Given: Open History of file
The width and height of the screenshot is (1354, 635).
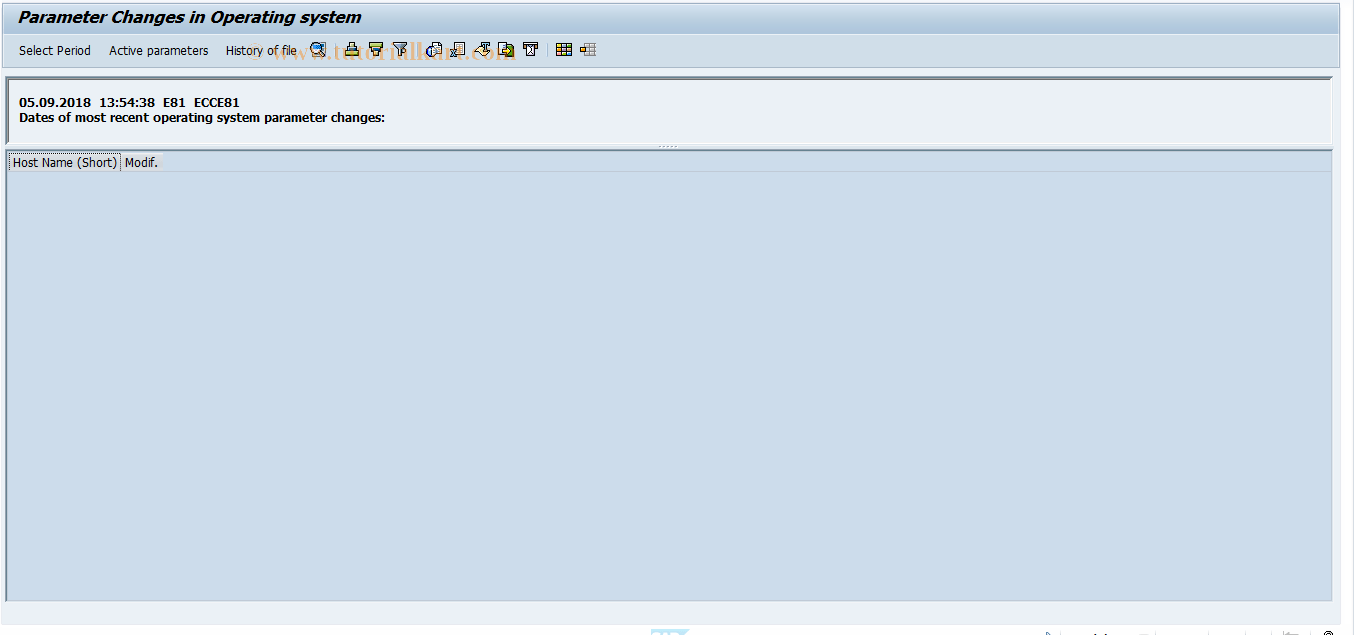Looking at the screenshot, I should [259, 50].
